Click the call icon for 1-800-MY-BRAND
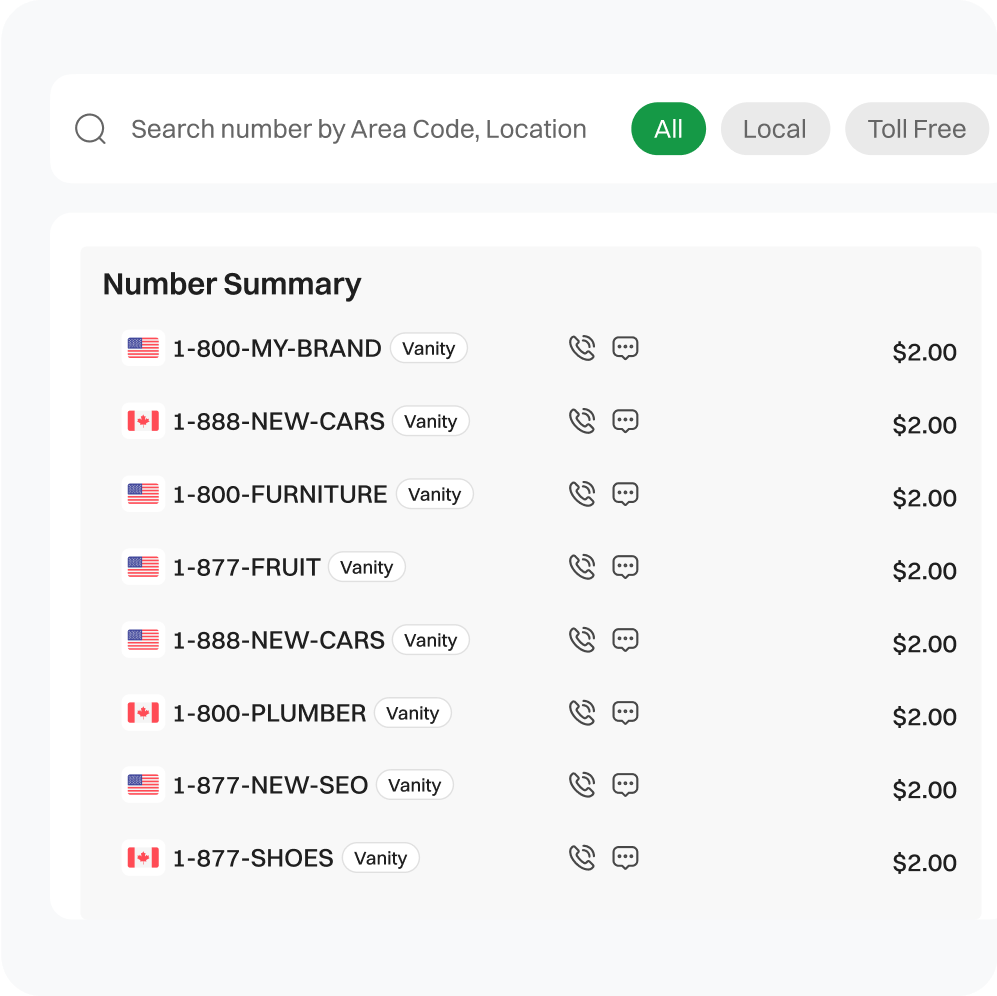The image size is (997, 996). 581,348
